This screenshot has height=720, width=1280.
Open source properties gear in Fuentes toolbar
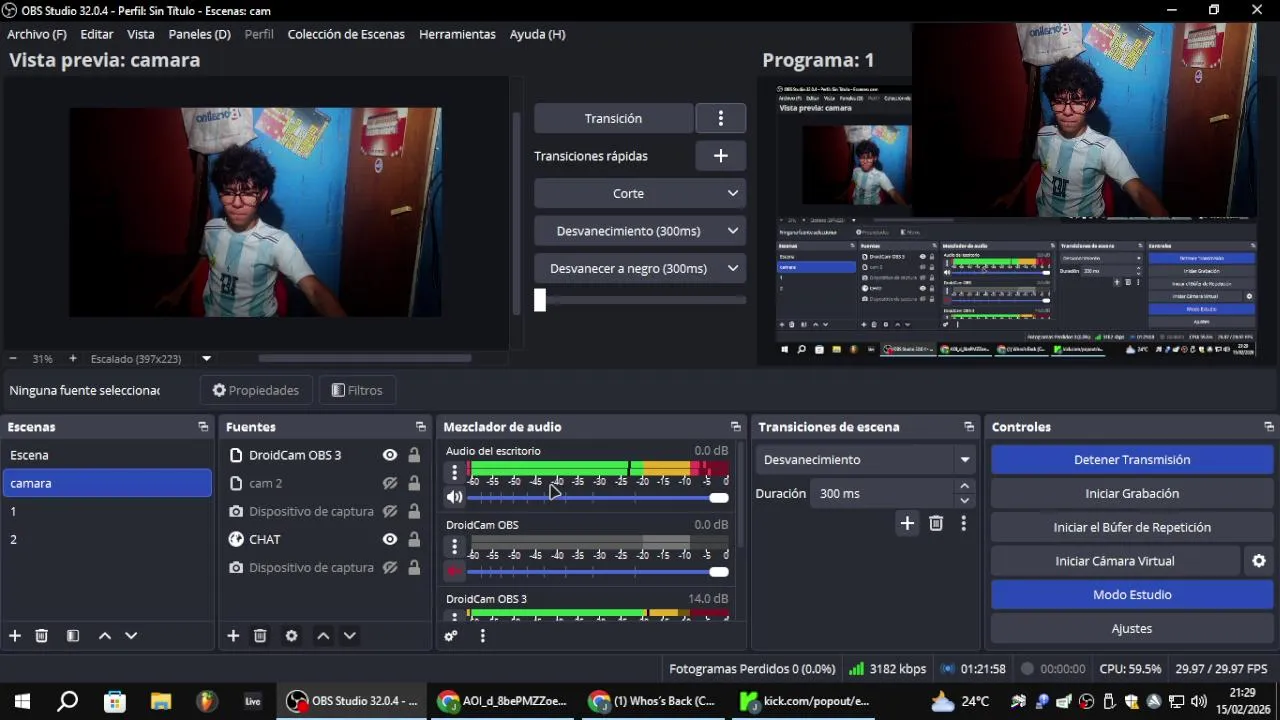pyautogui.click(x=291, y=636)
